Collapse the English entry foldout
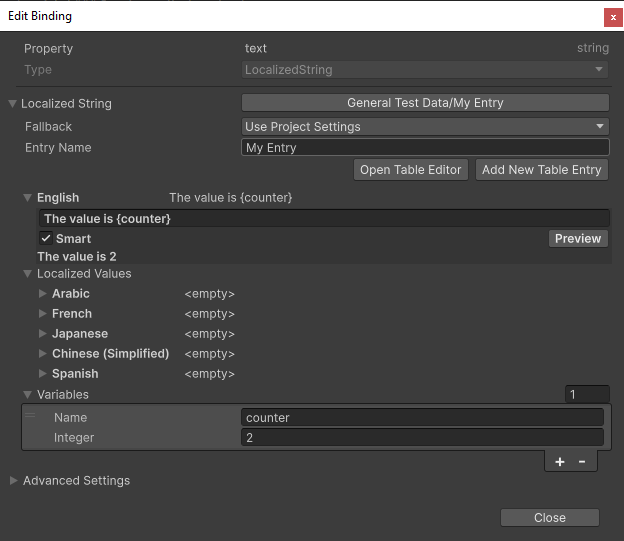The height and width of the screenshot is (541, 624). click(28, 198)
